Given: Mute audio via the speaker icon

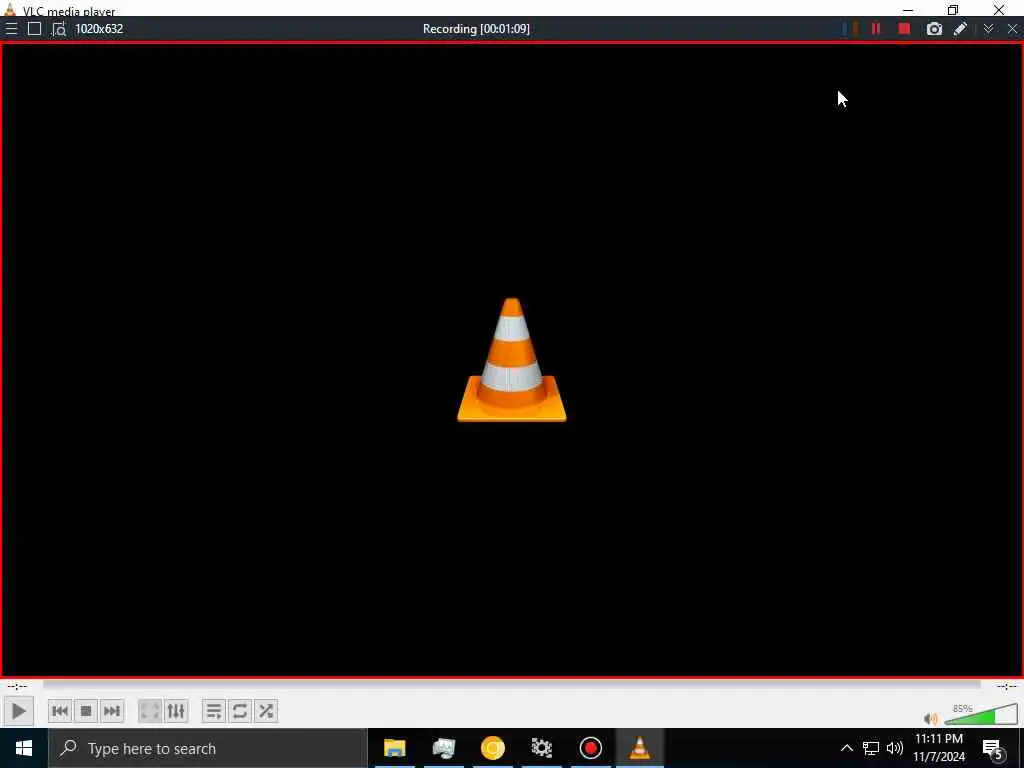Looking at the screenshot, I should point(931,718).
